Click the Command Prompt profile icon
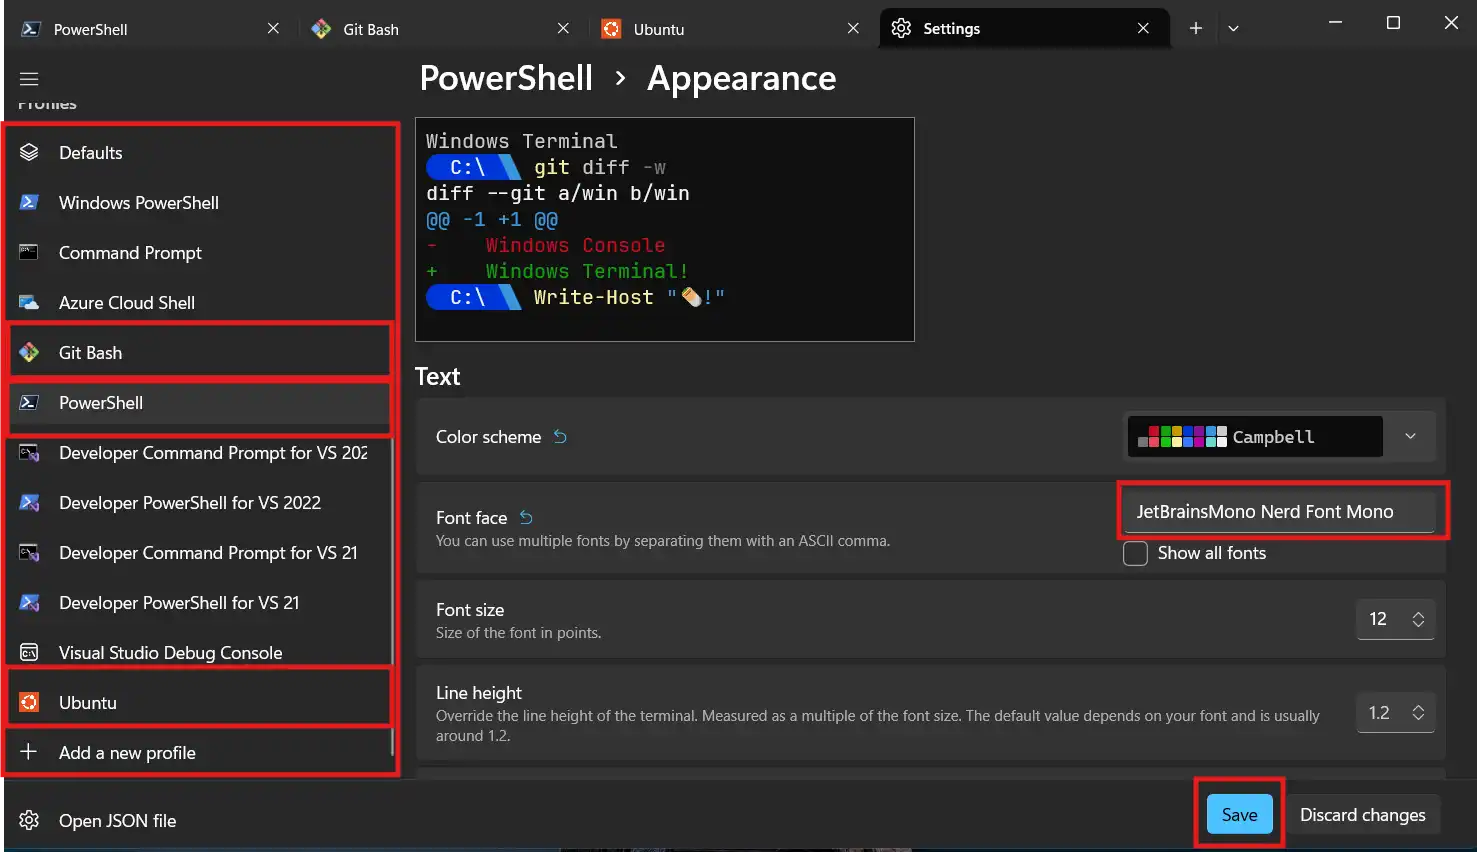 click(x=29, y=252)
